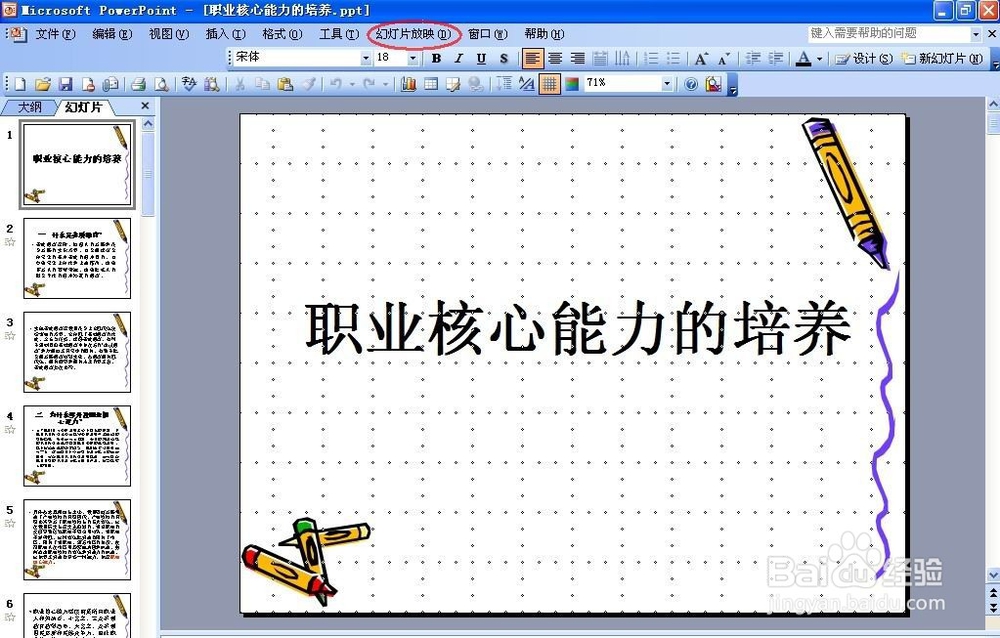The width and height of the screenshot is (1000, 638).
Task: Expand the 71% zoom dropdown
Action: 667,84
